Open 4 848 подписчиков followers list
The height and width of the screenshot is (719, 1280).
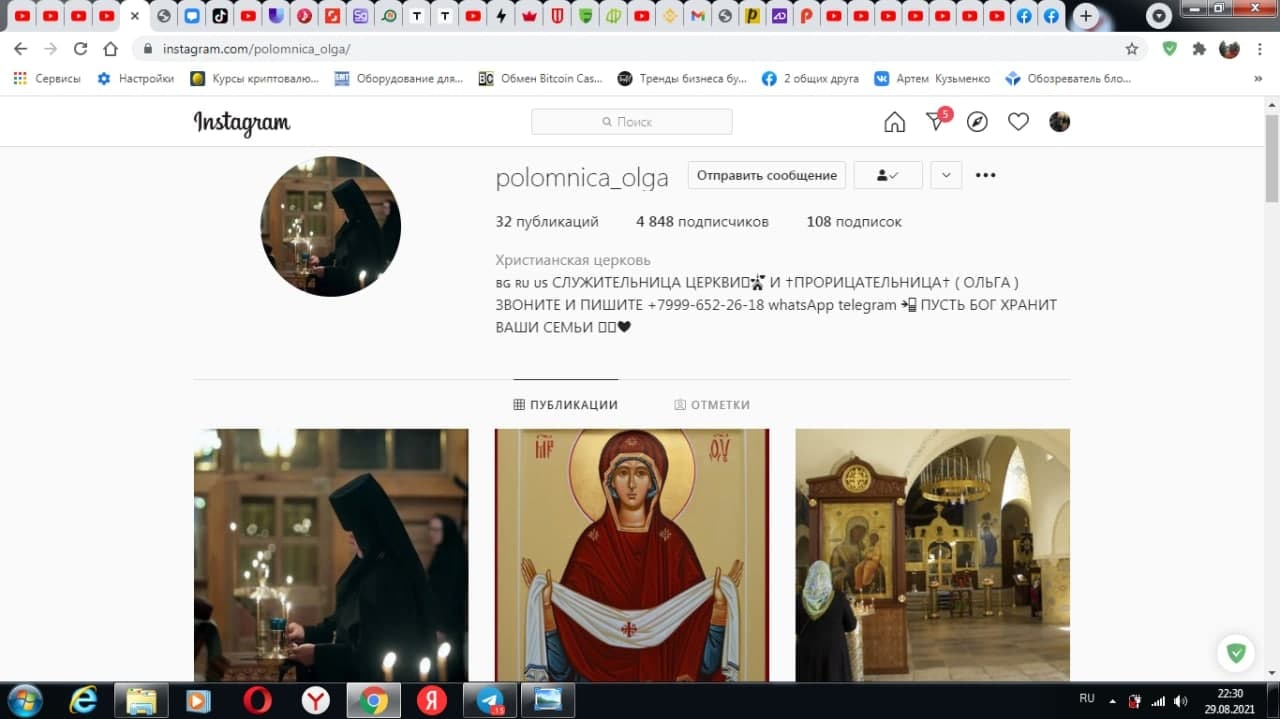(x=702, y=222)
